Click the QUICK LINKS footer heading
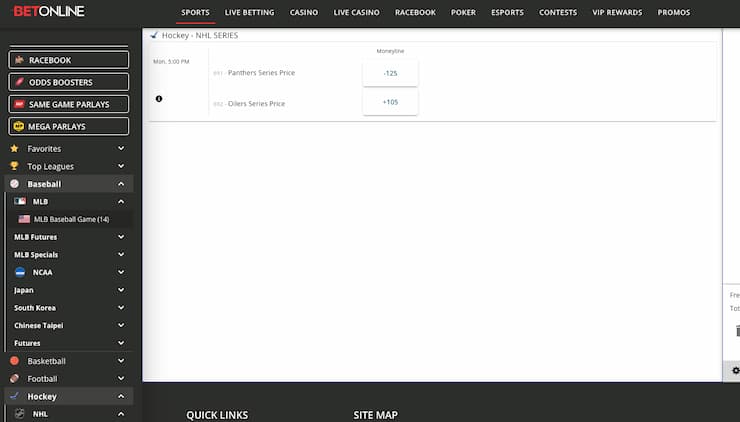Image resolution: width=740 pixels, height=422 pixels. coord(217,415)
